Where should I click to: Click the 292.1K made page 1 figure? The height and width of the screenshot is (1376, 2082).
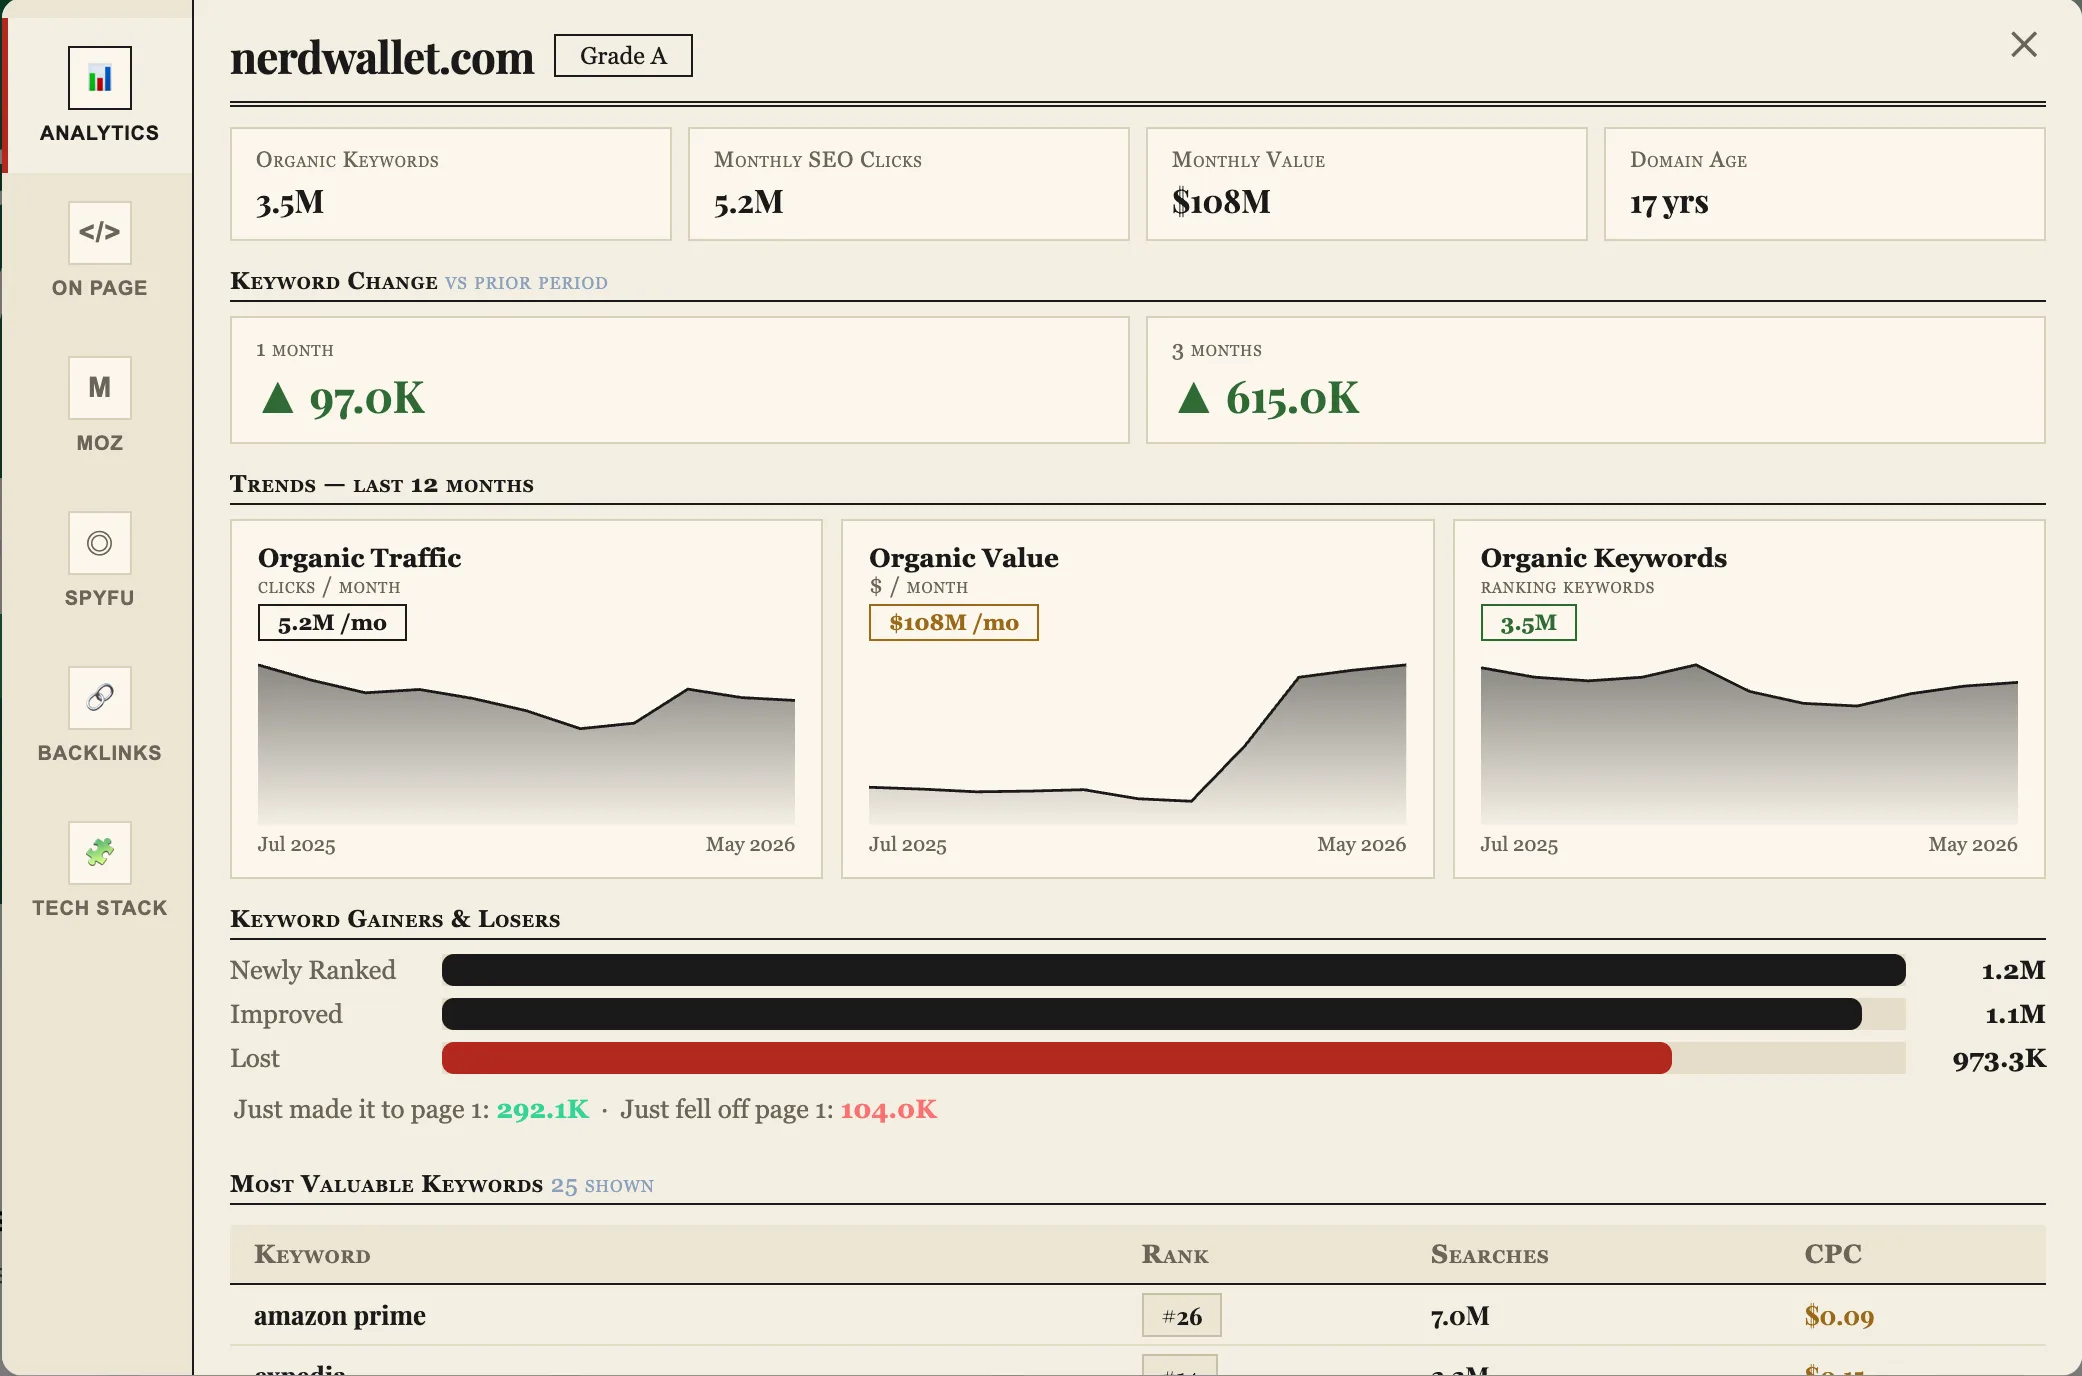[x=543, y=1109]
